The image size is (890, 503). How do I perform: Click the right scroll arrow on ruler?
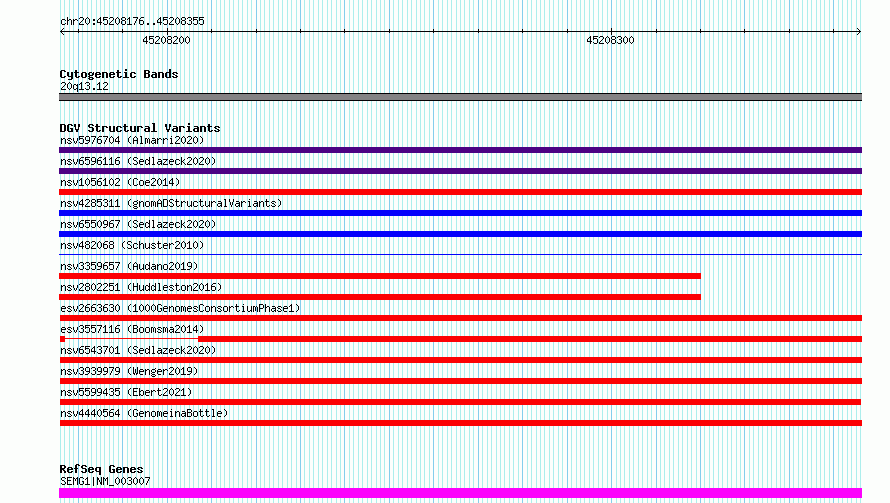tap(858, 32)
